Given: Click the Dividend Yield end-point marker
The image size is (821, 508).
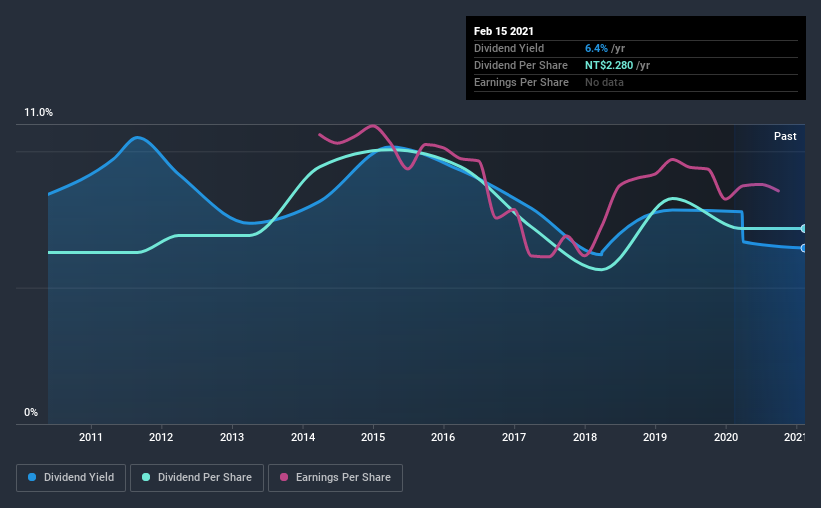Looking at the screenshot, I should click(x=803, y=248).
